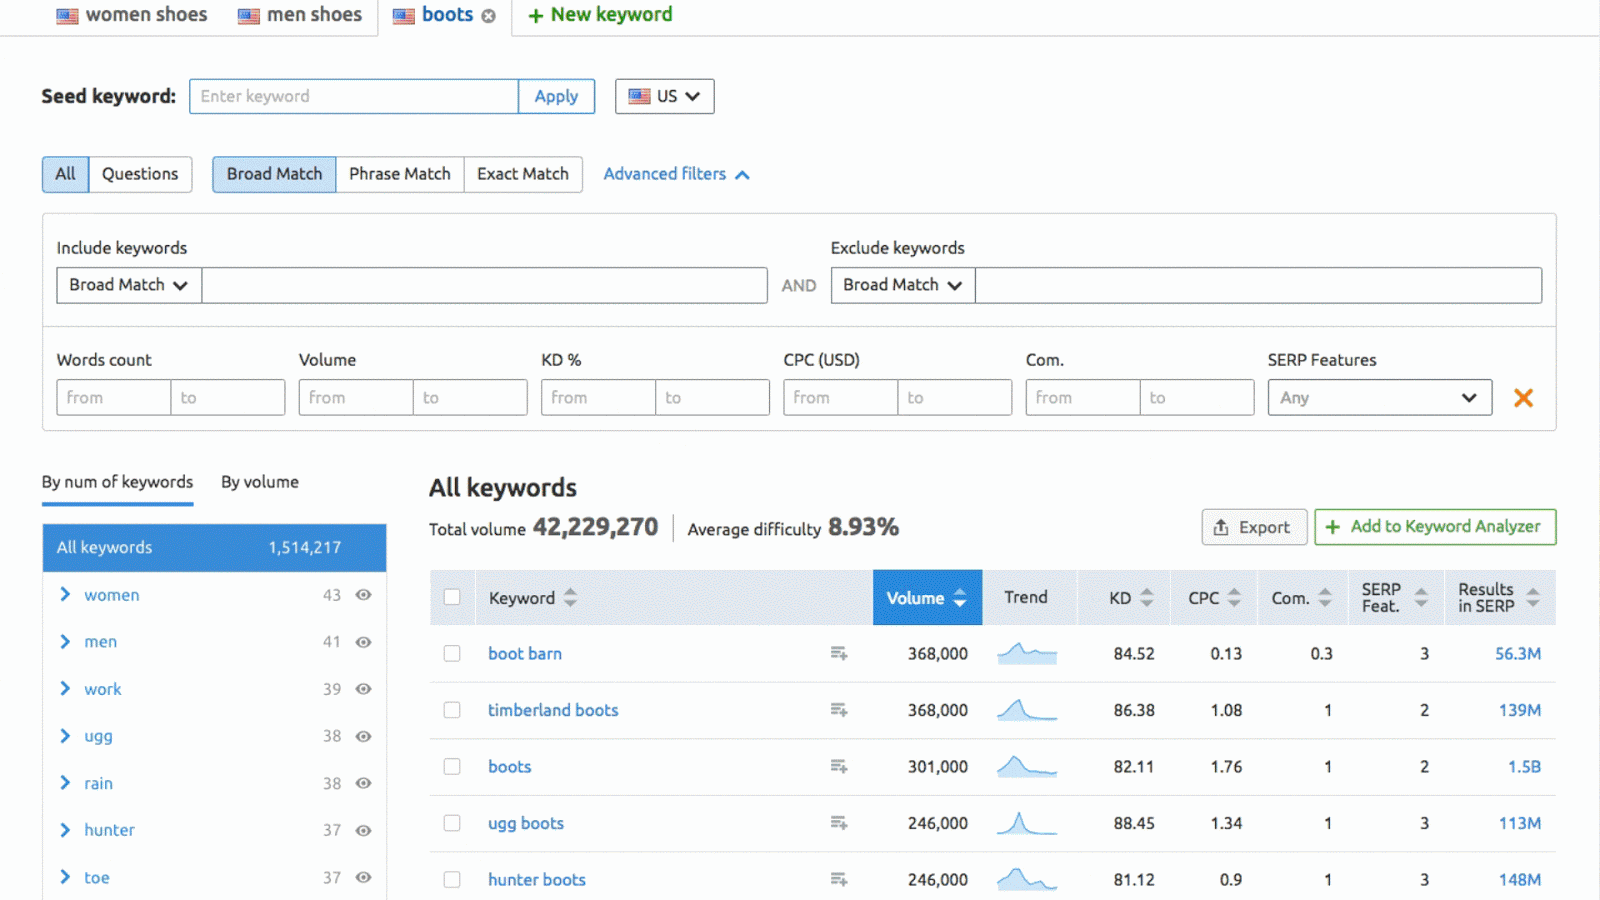
Task: Toggle visibility eye for men group
Action: [x=364, y=642]
